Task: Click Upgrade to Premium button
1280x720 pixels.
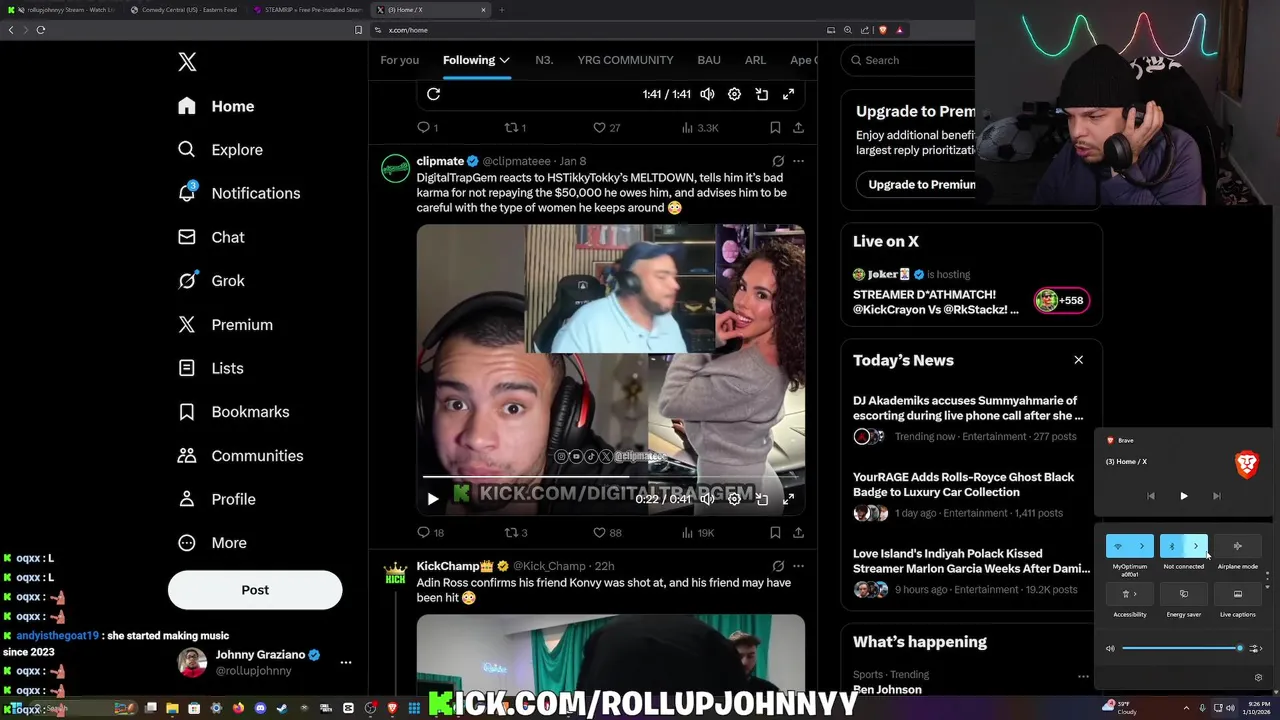Action: point(920,185)
